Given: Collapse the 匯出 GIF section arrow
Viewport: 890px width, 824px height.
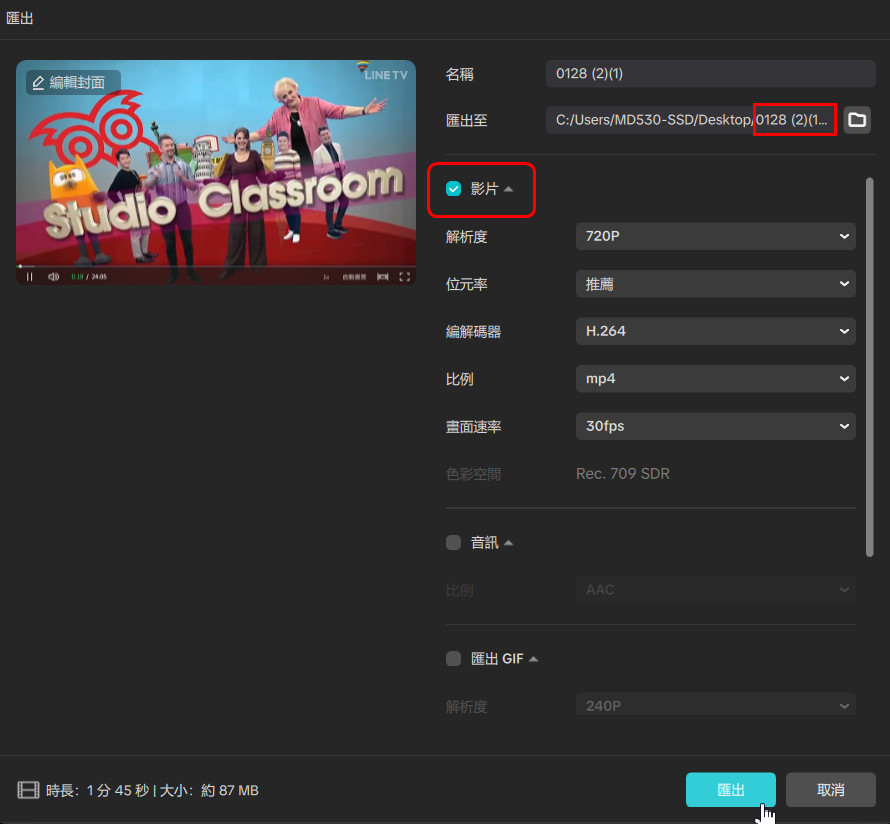Looking at the screenshot, I should coord(534,659).
